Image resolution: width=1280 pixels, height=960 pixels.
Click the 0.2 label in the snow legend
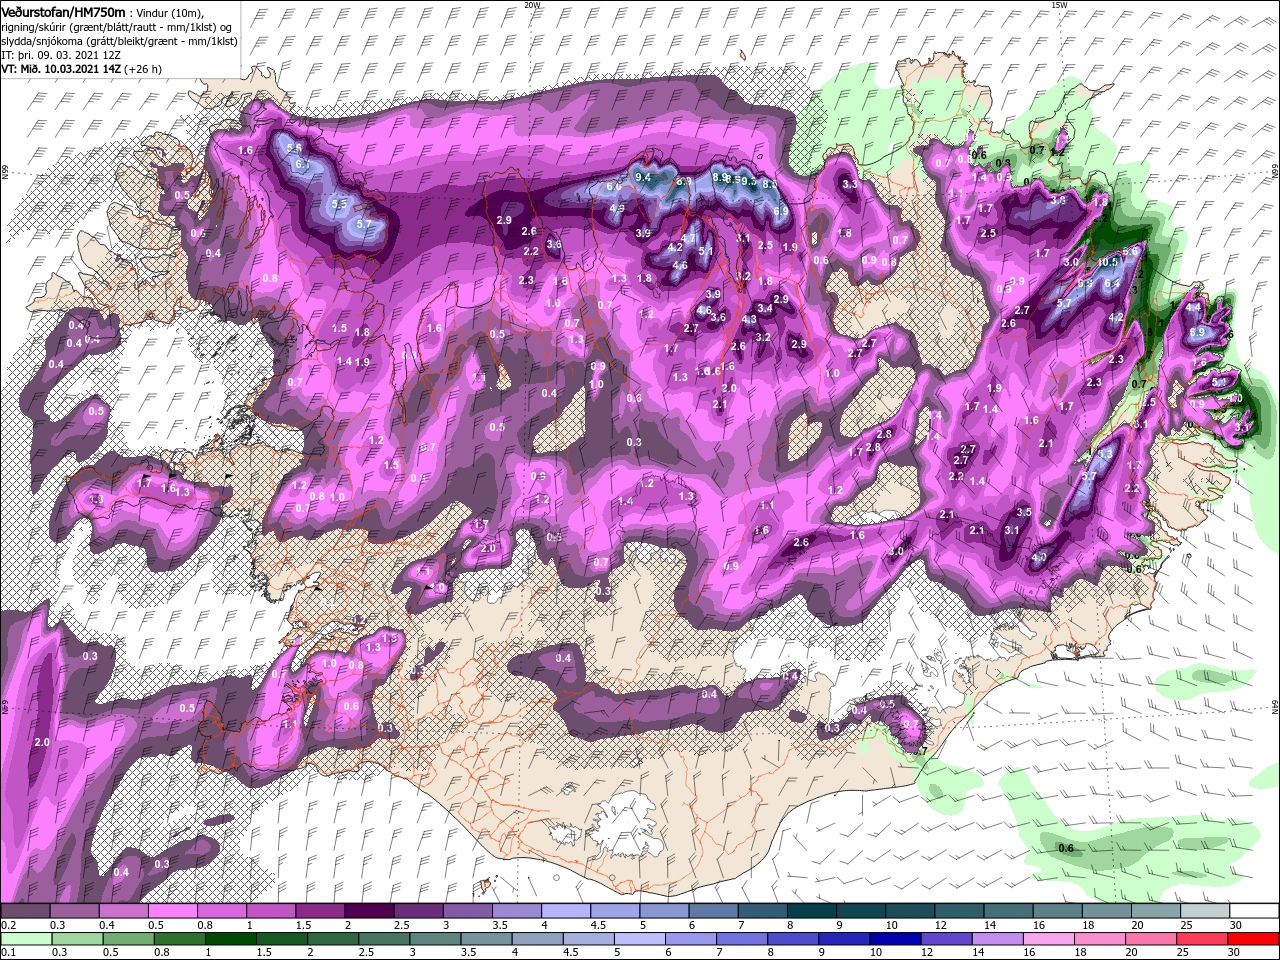pos(7,925)
